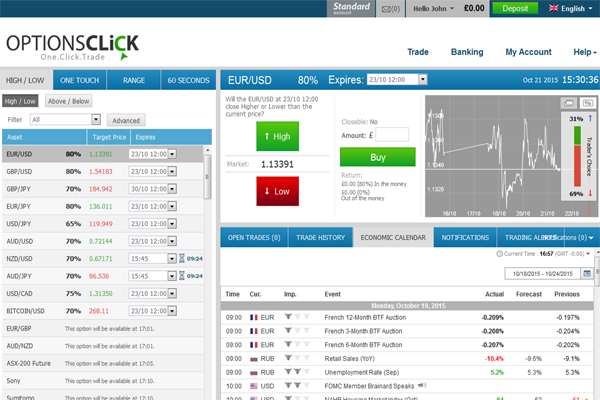Image resolution: width=600 pixels, height=400 pixels.
Task: Open the OPEN TRADES (0) tab
Action: pyautogui.click(x=254, y=237)
